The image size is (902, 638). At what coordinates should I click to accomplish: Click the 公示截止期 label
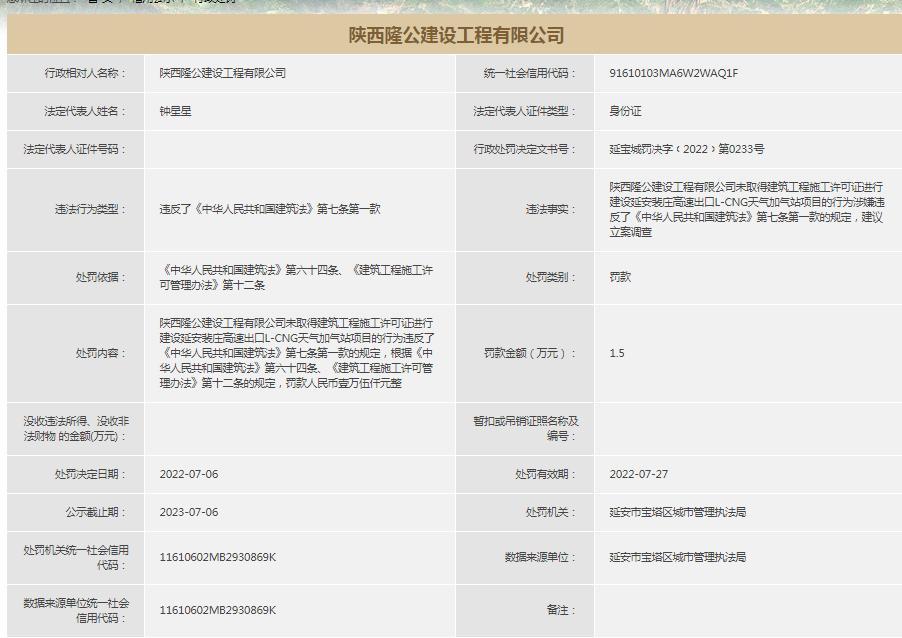95,512
